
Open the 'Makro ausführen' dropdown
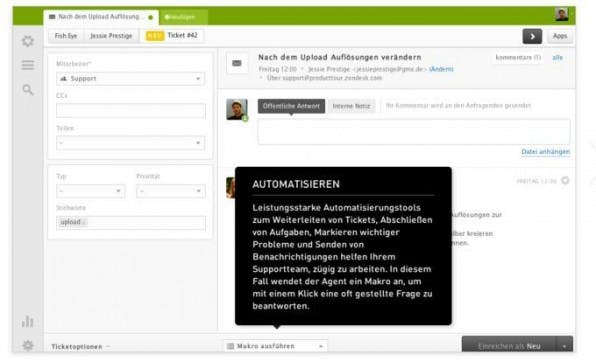click(276, 346)
